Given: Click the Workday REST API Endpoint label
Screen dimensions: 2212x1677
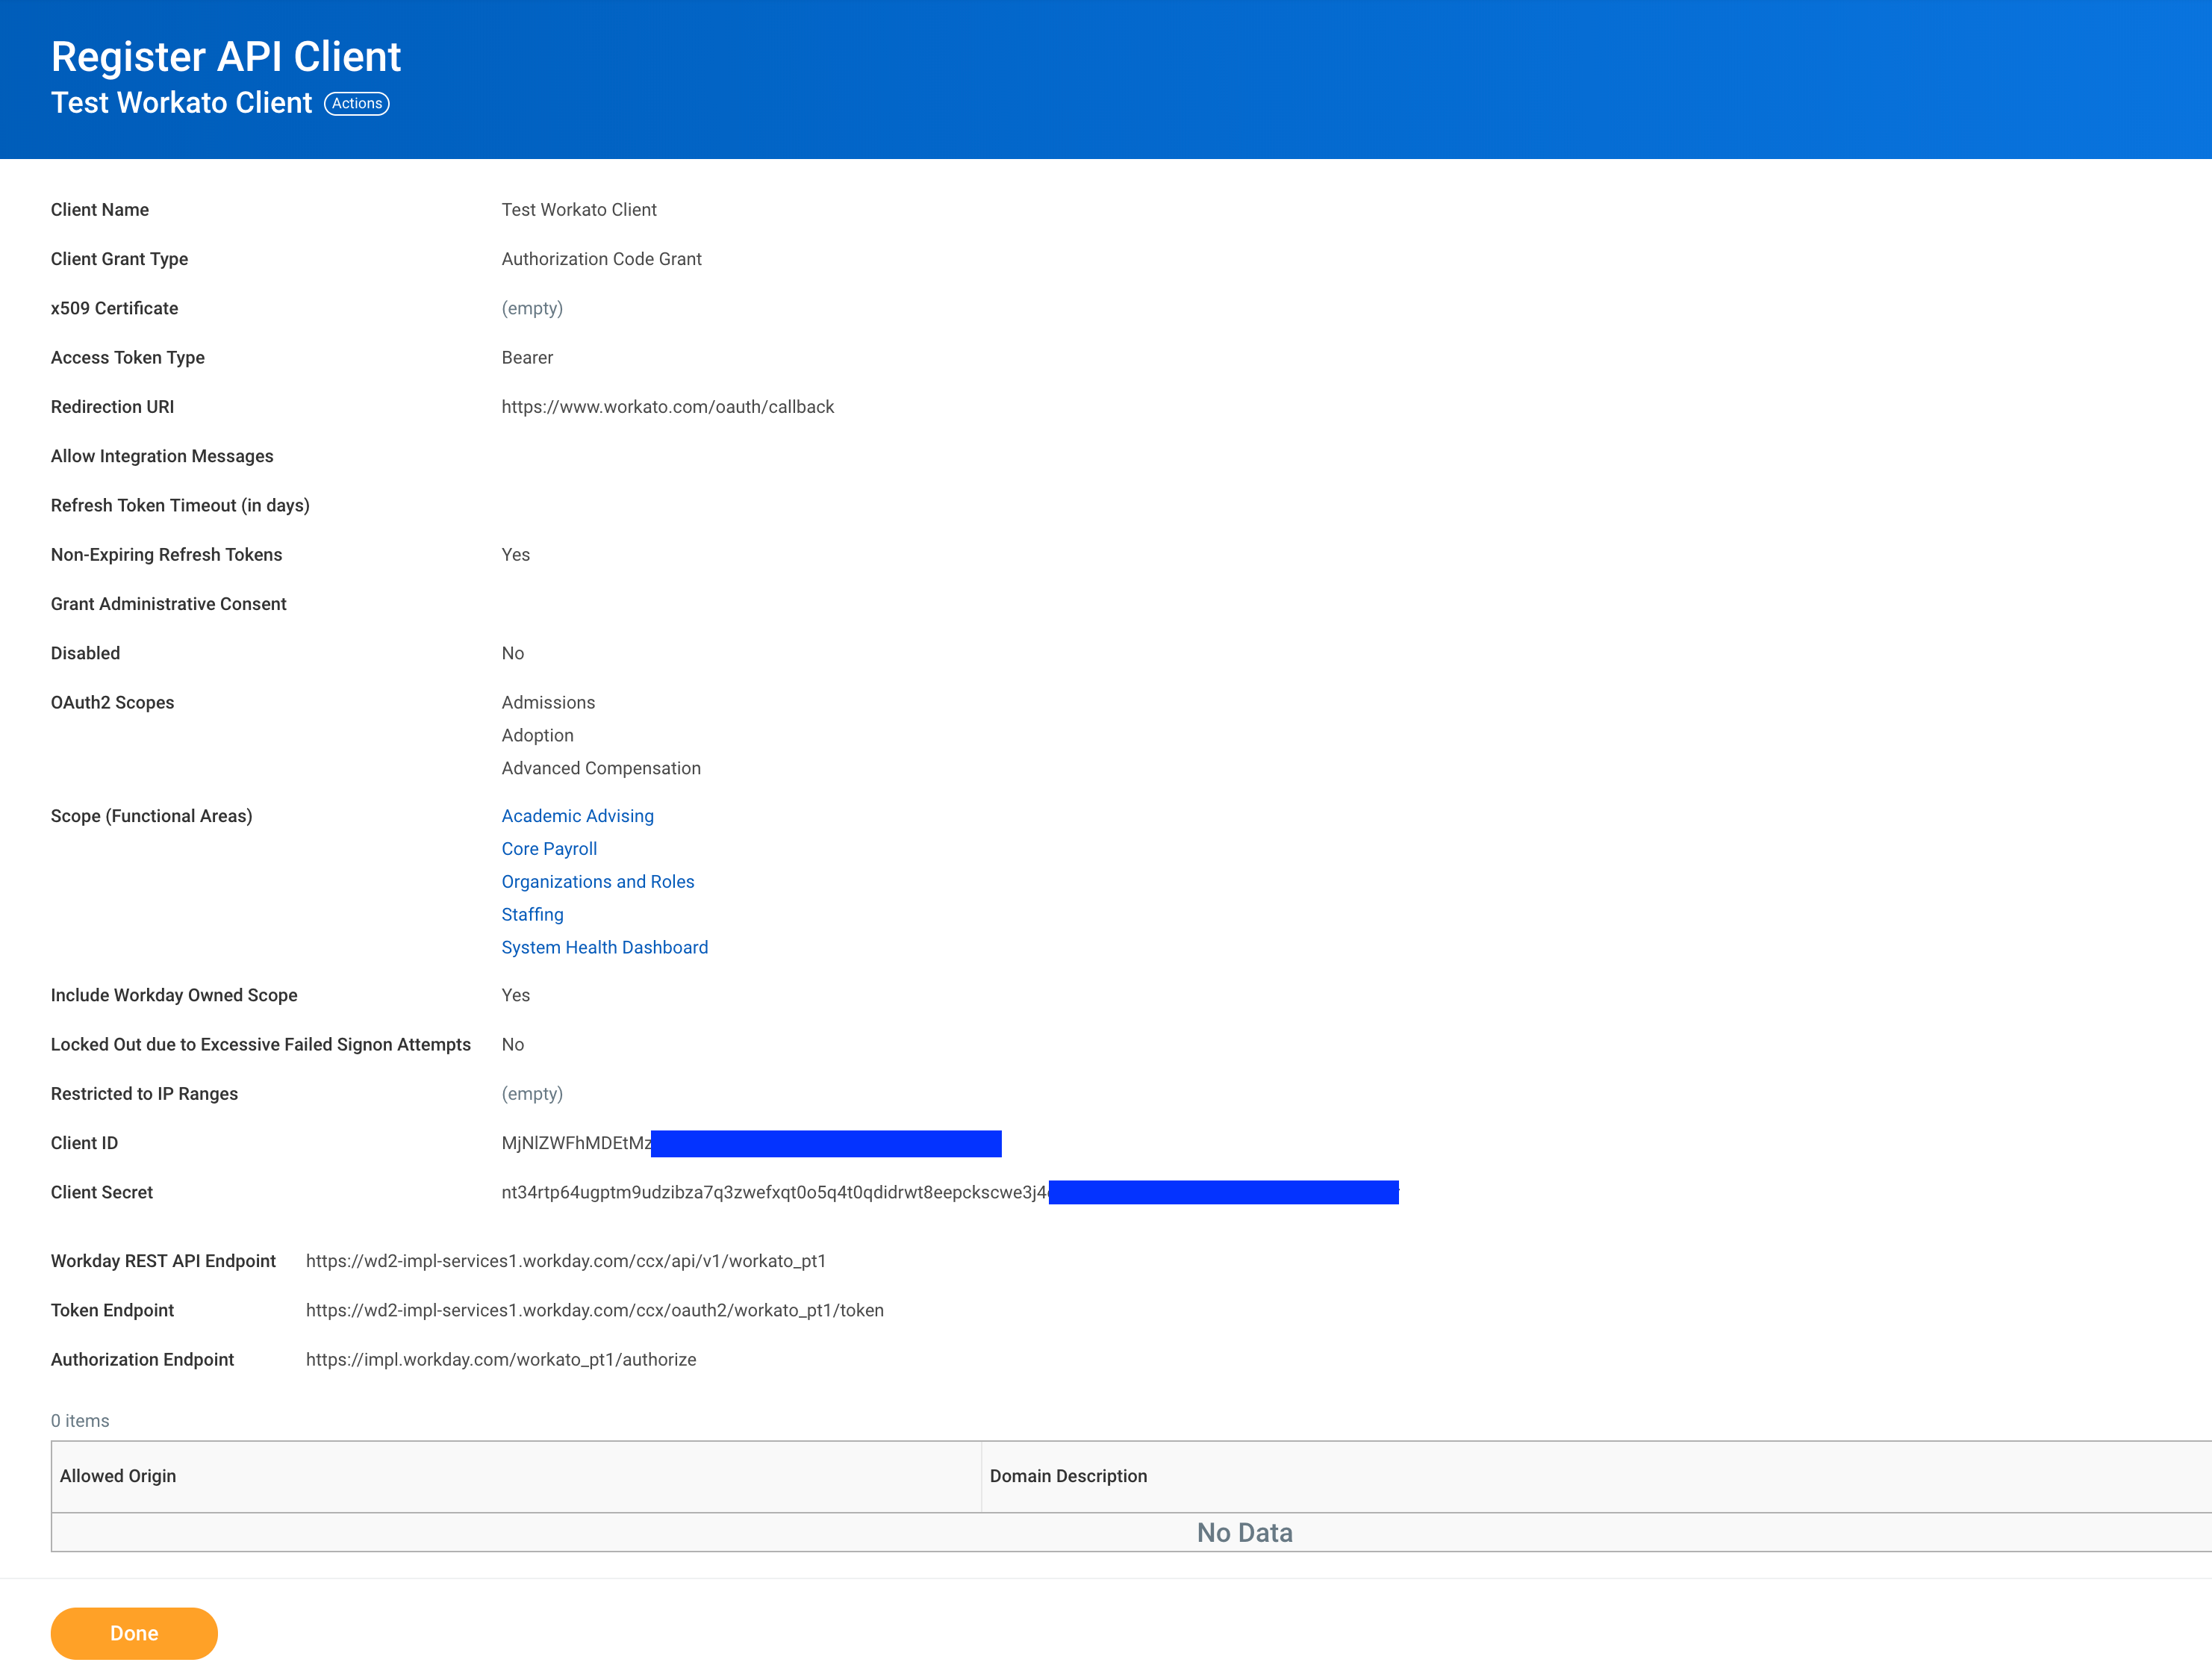Looking at the screenshot, I should click(x=163, y=1261).
